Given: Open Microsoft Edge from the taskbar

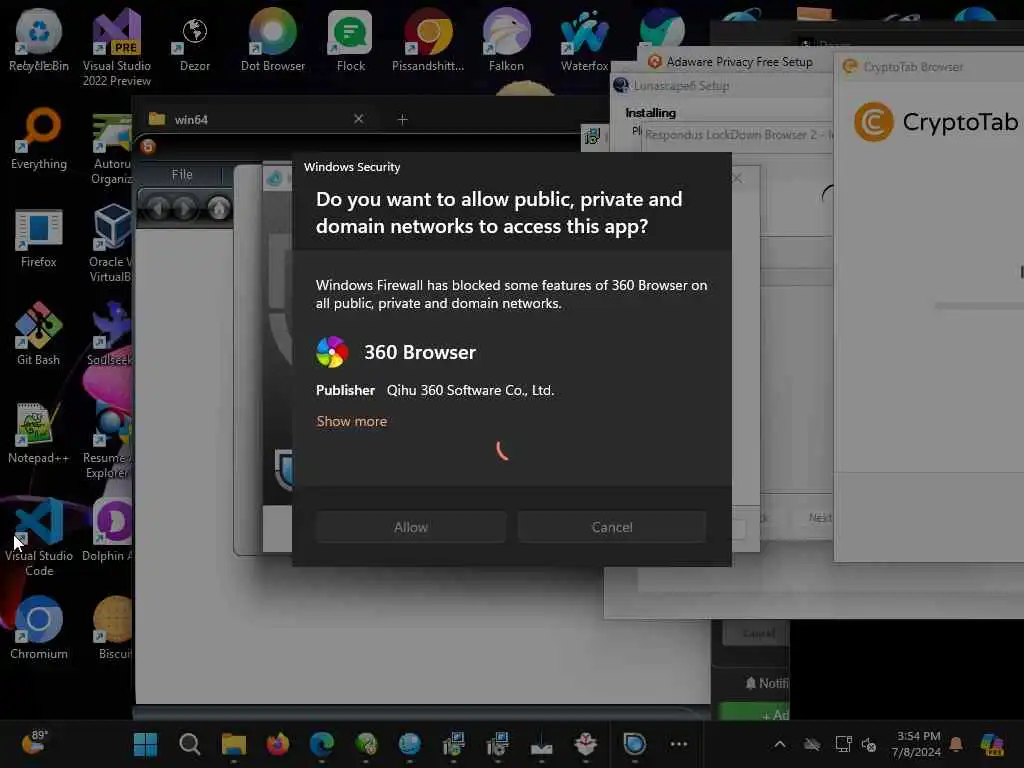Looking at the screenshot, I should click(322, 744).
